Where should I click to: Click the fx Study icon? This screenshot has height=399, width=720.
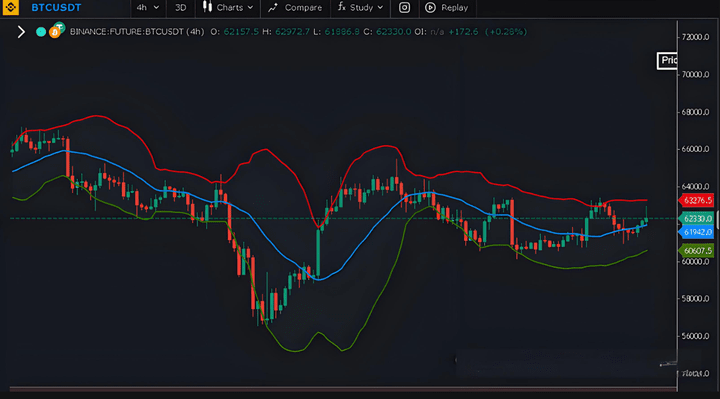tap(342, 6)
